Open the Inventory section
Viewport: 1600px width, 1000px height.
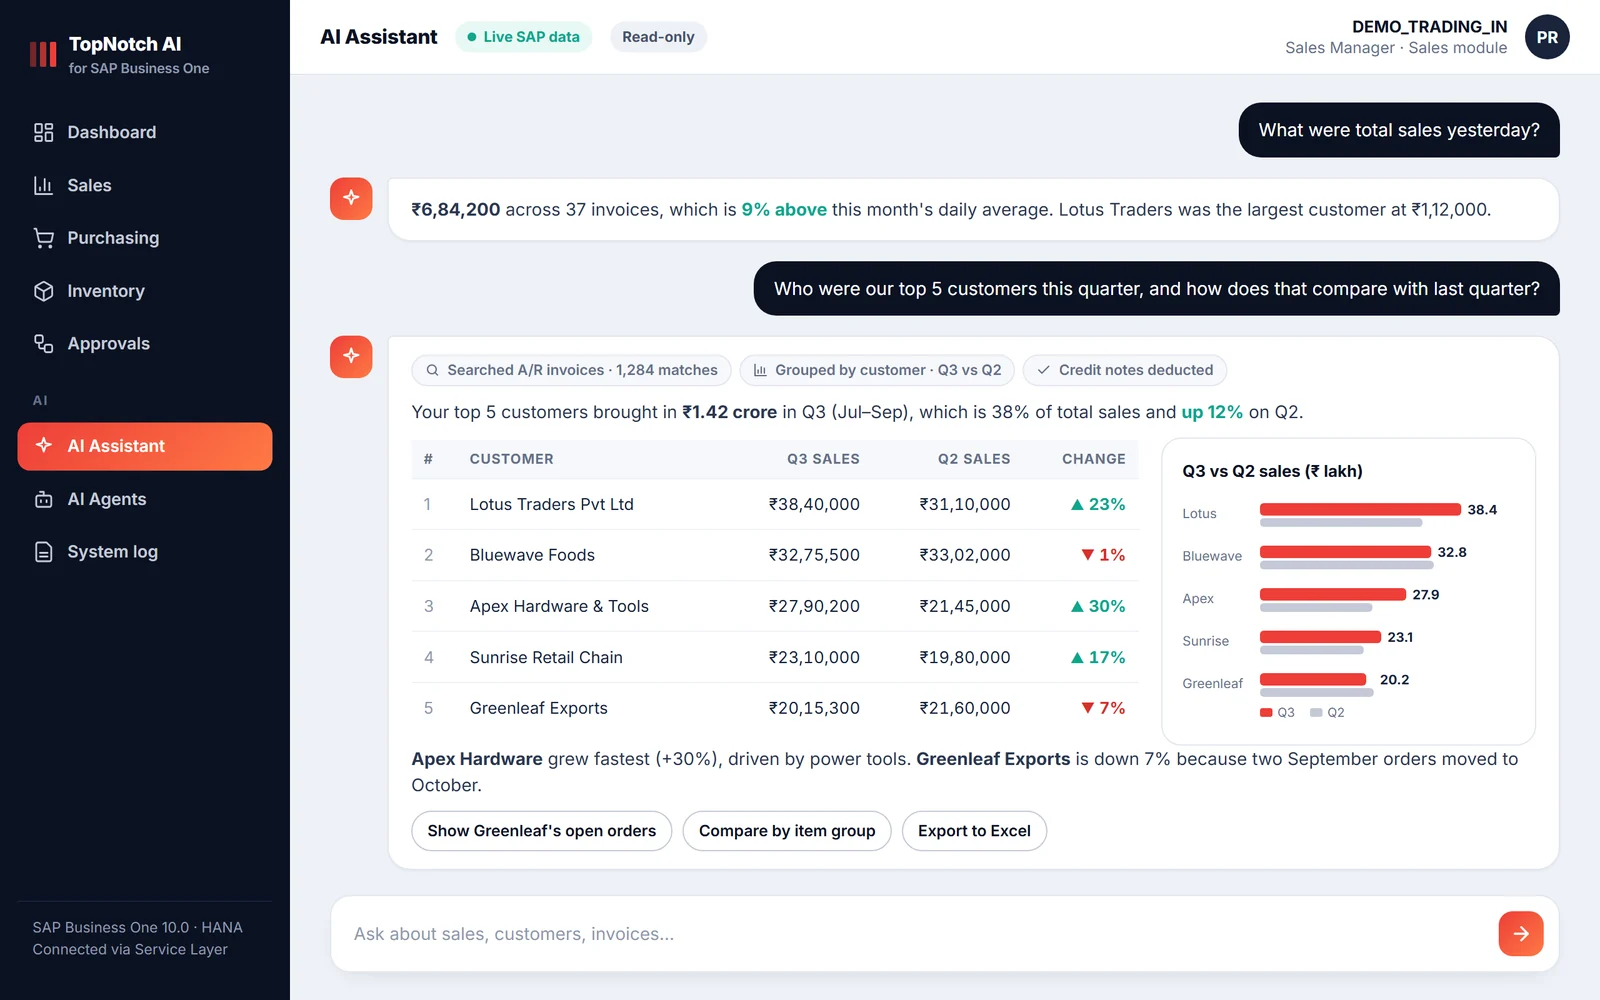point(145,291)
